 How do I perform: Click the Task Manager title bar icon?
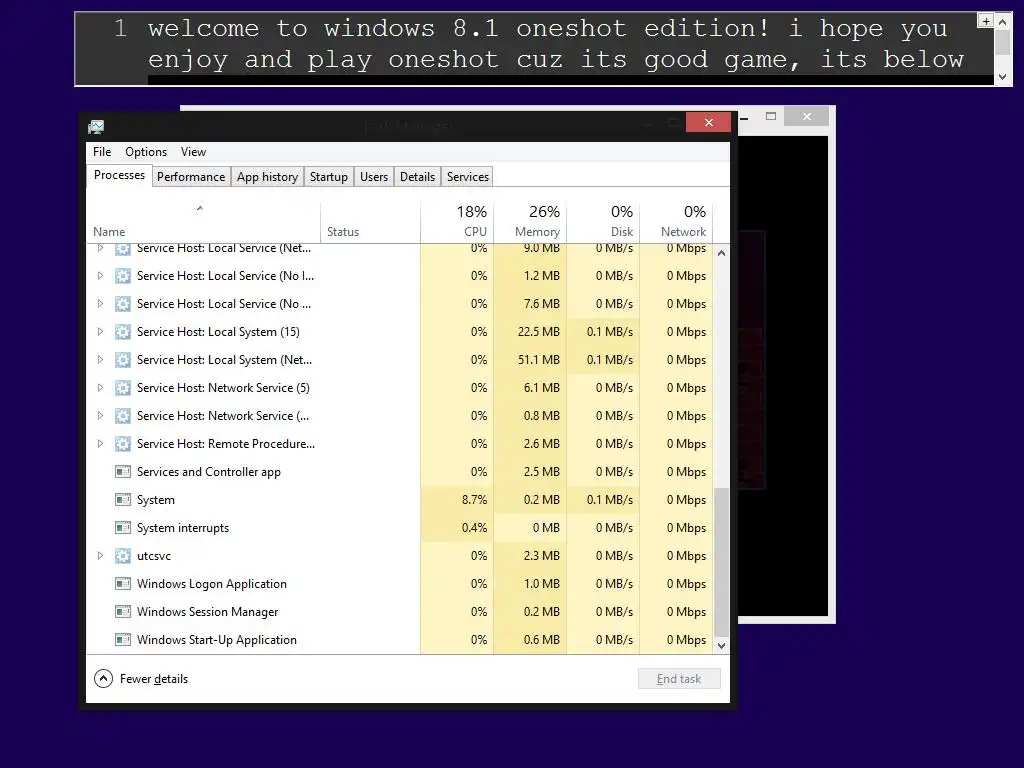click(96, 127)
